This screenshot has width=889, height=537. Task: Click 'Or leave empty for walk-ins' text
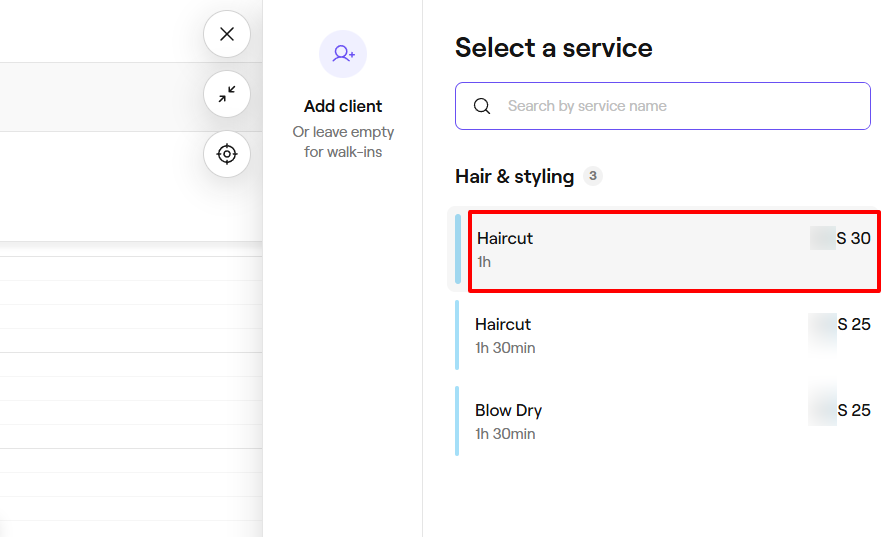(x=343, y=142)
